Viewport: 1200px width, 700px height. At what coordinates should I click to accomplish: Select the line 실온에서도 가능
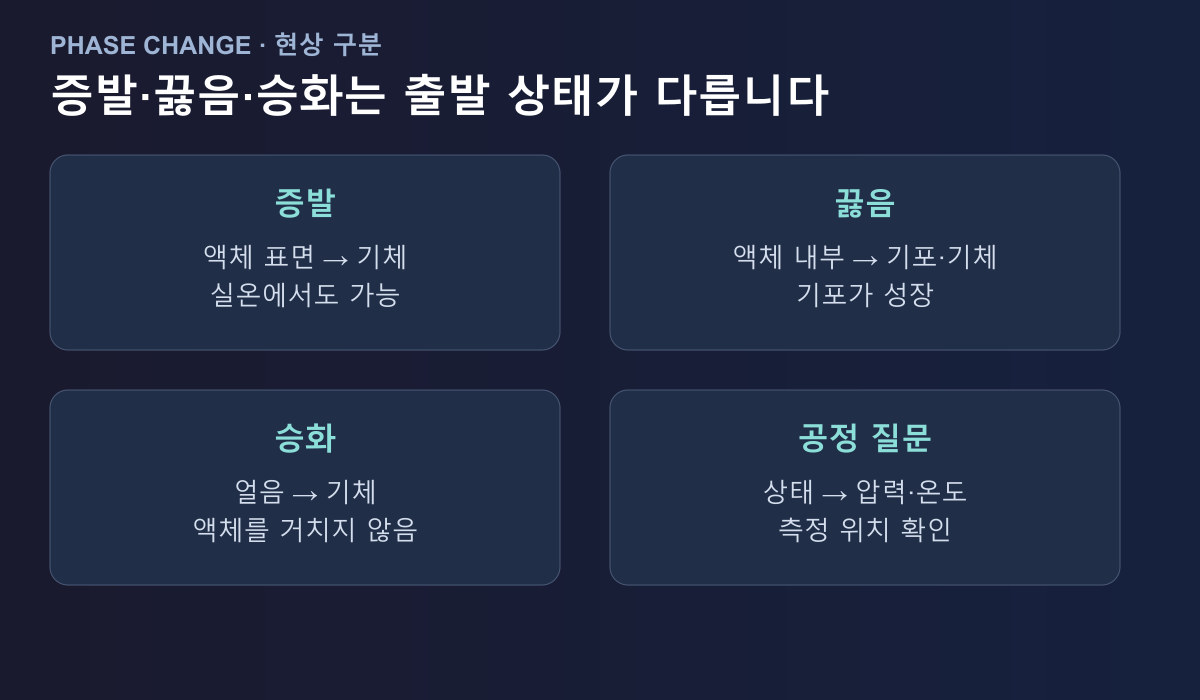click(x=305, y=295)
